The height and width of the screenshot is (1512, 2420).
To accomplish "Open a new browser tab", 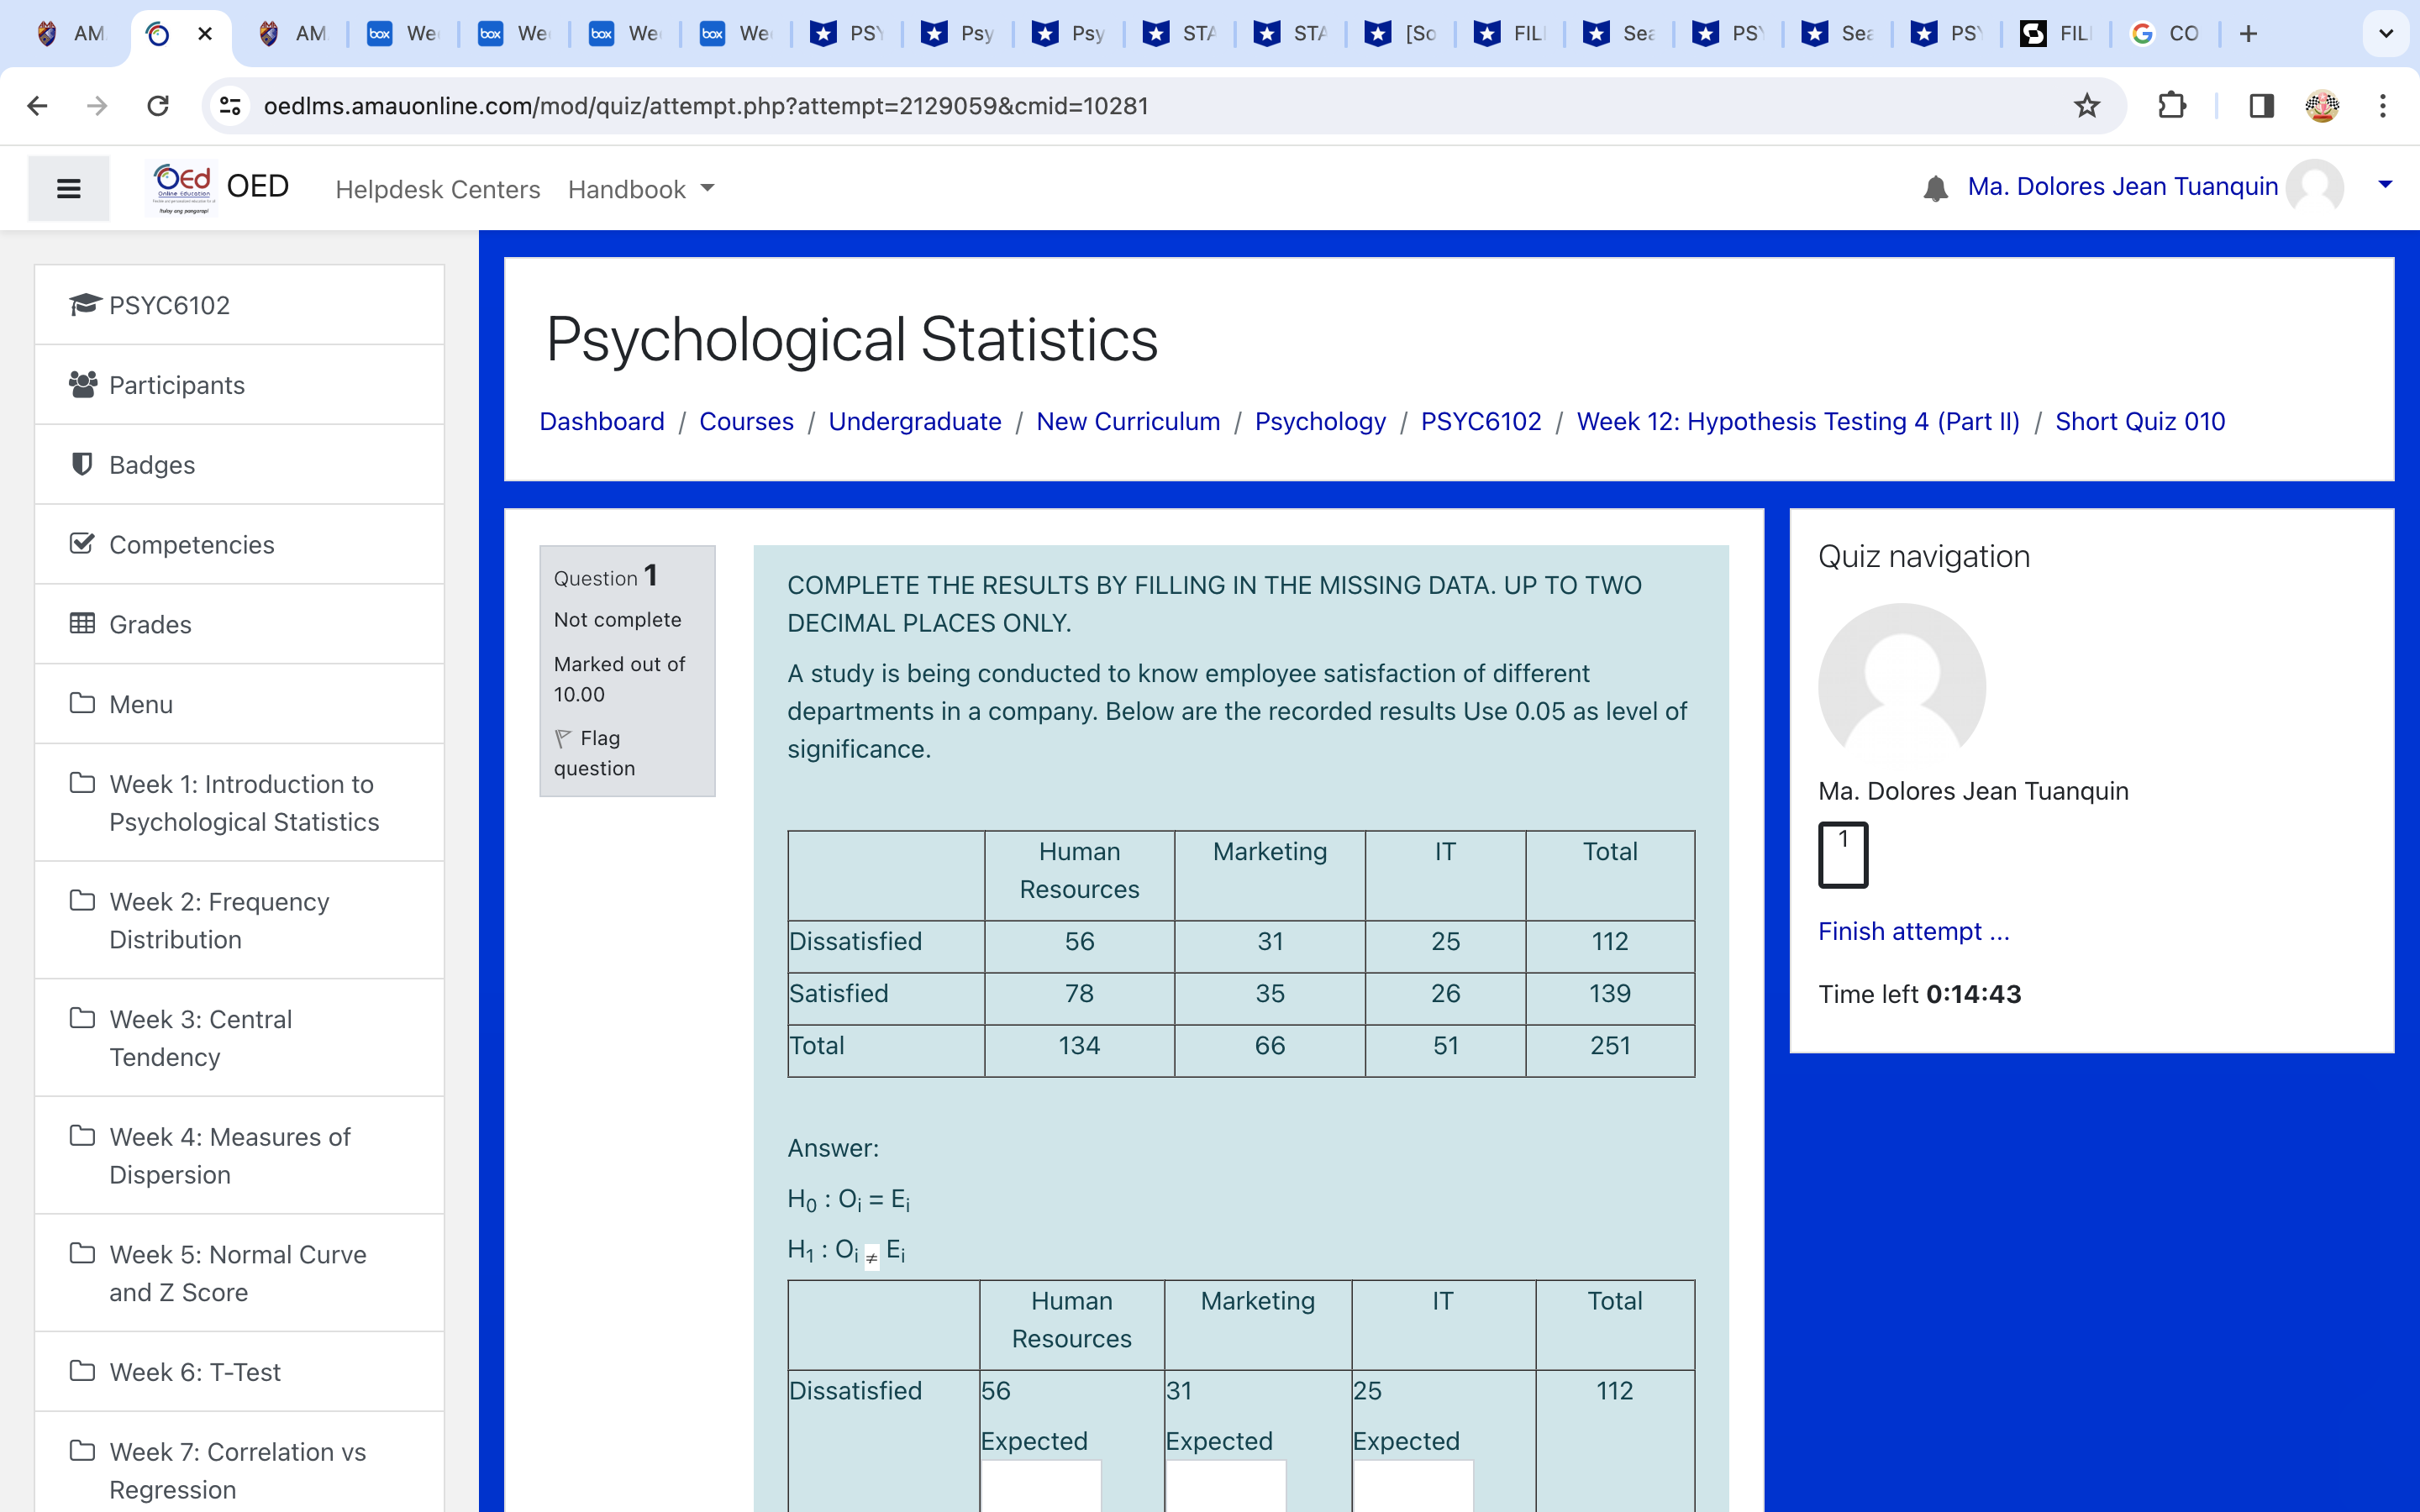I will (x=2248, y=34).
